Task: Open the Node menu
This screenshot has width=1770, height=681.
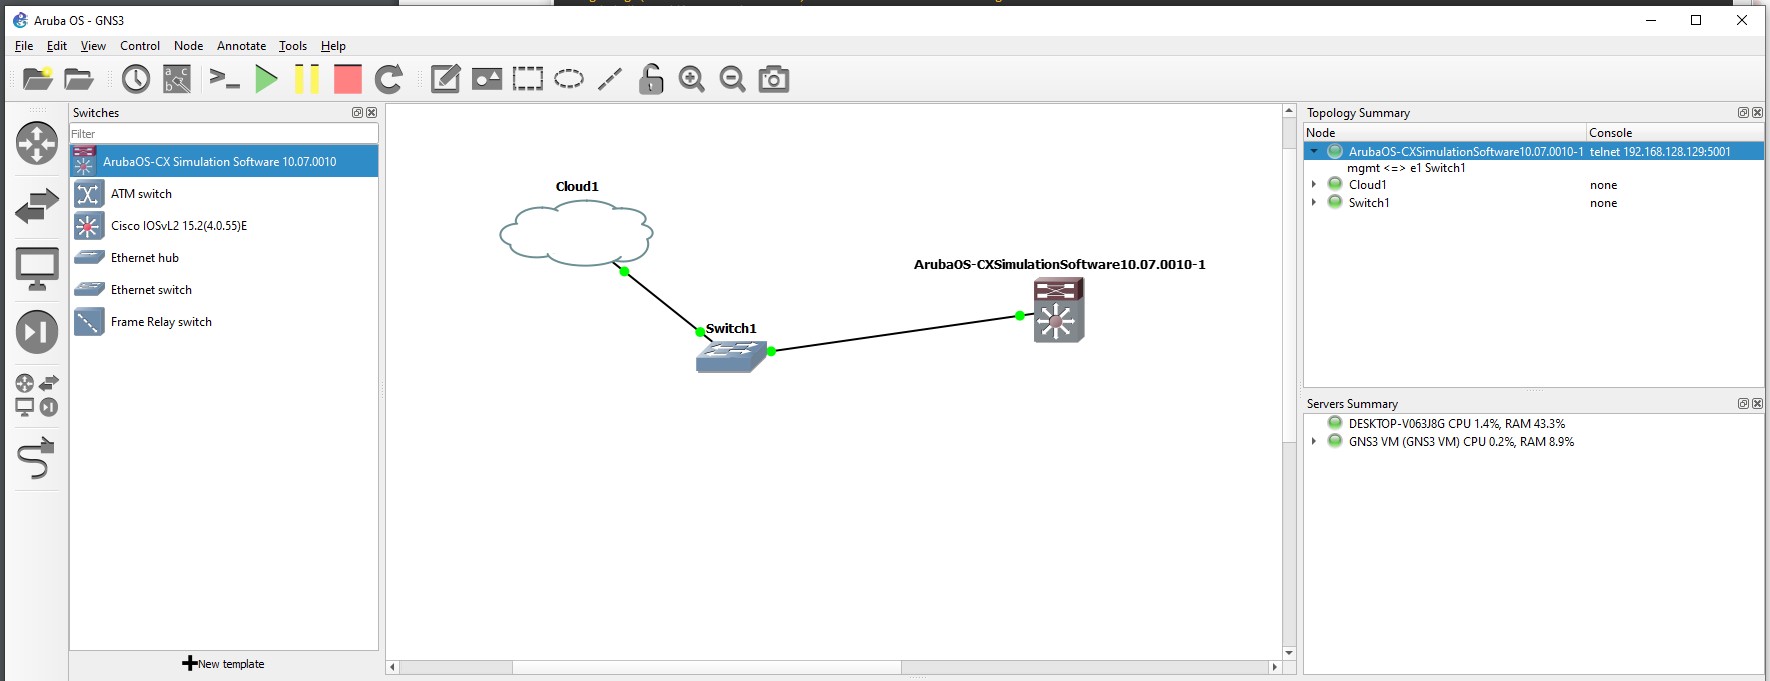Action: tap(188, 46)
